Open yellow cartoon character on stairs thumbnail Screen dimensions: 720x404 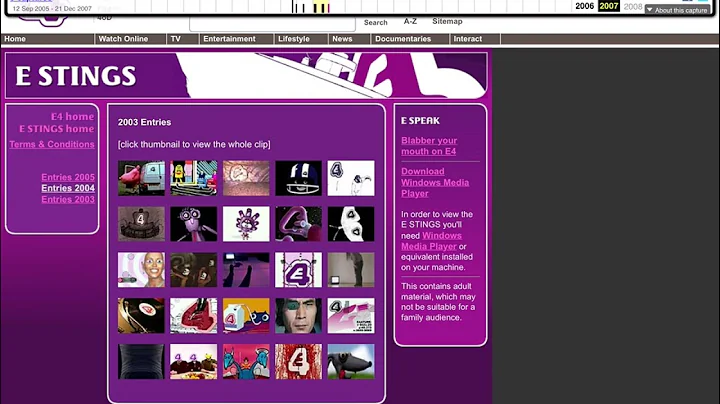click(x=194, y=178)
